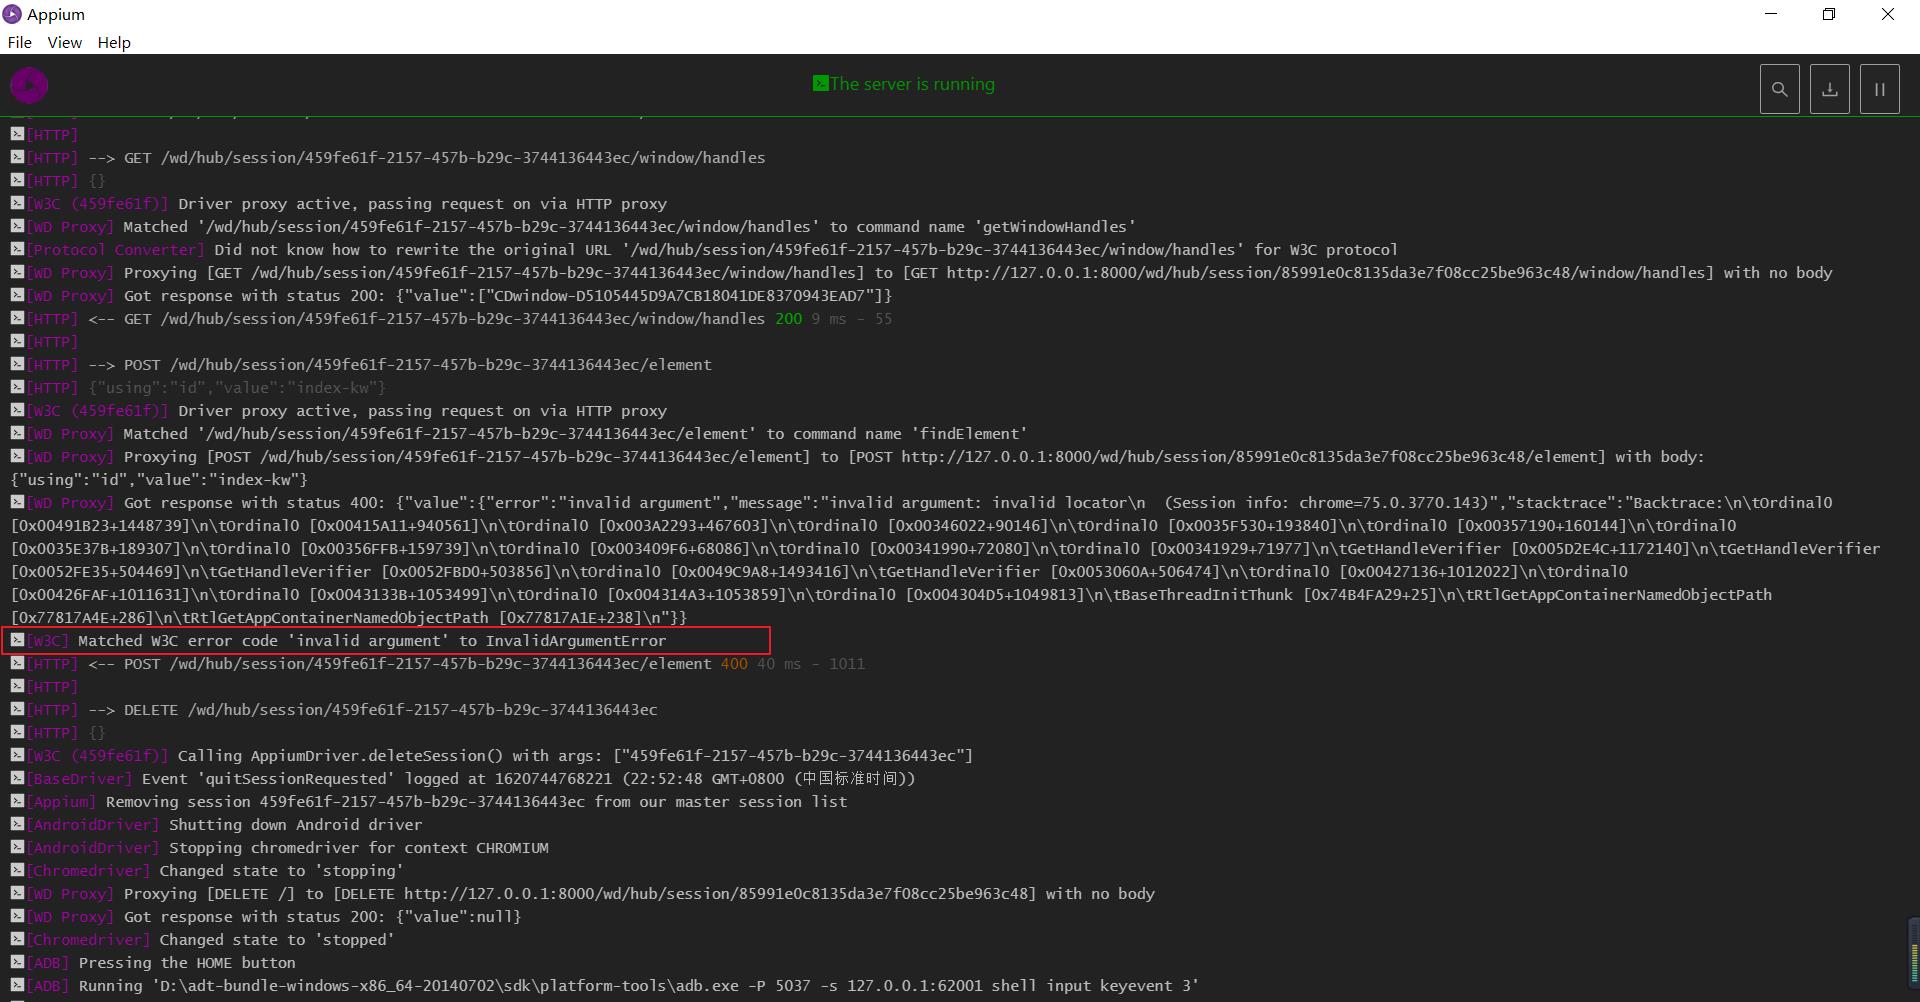Minimize the Appium window
The width and height of the screenshot is (1920, 1002).
tap(1771, 14)
